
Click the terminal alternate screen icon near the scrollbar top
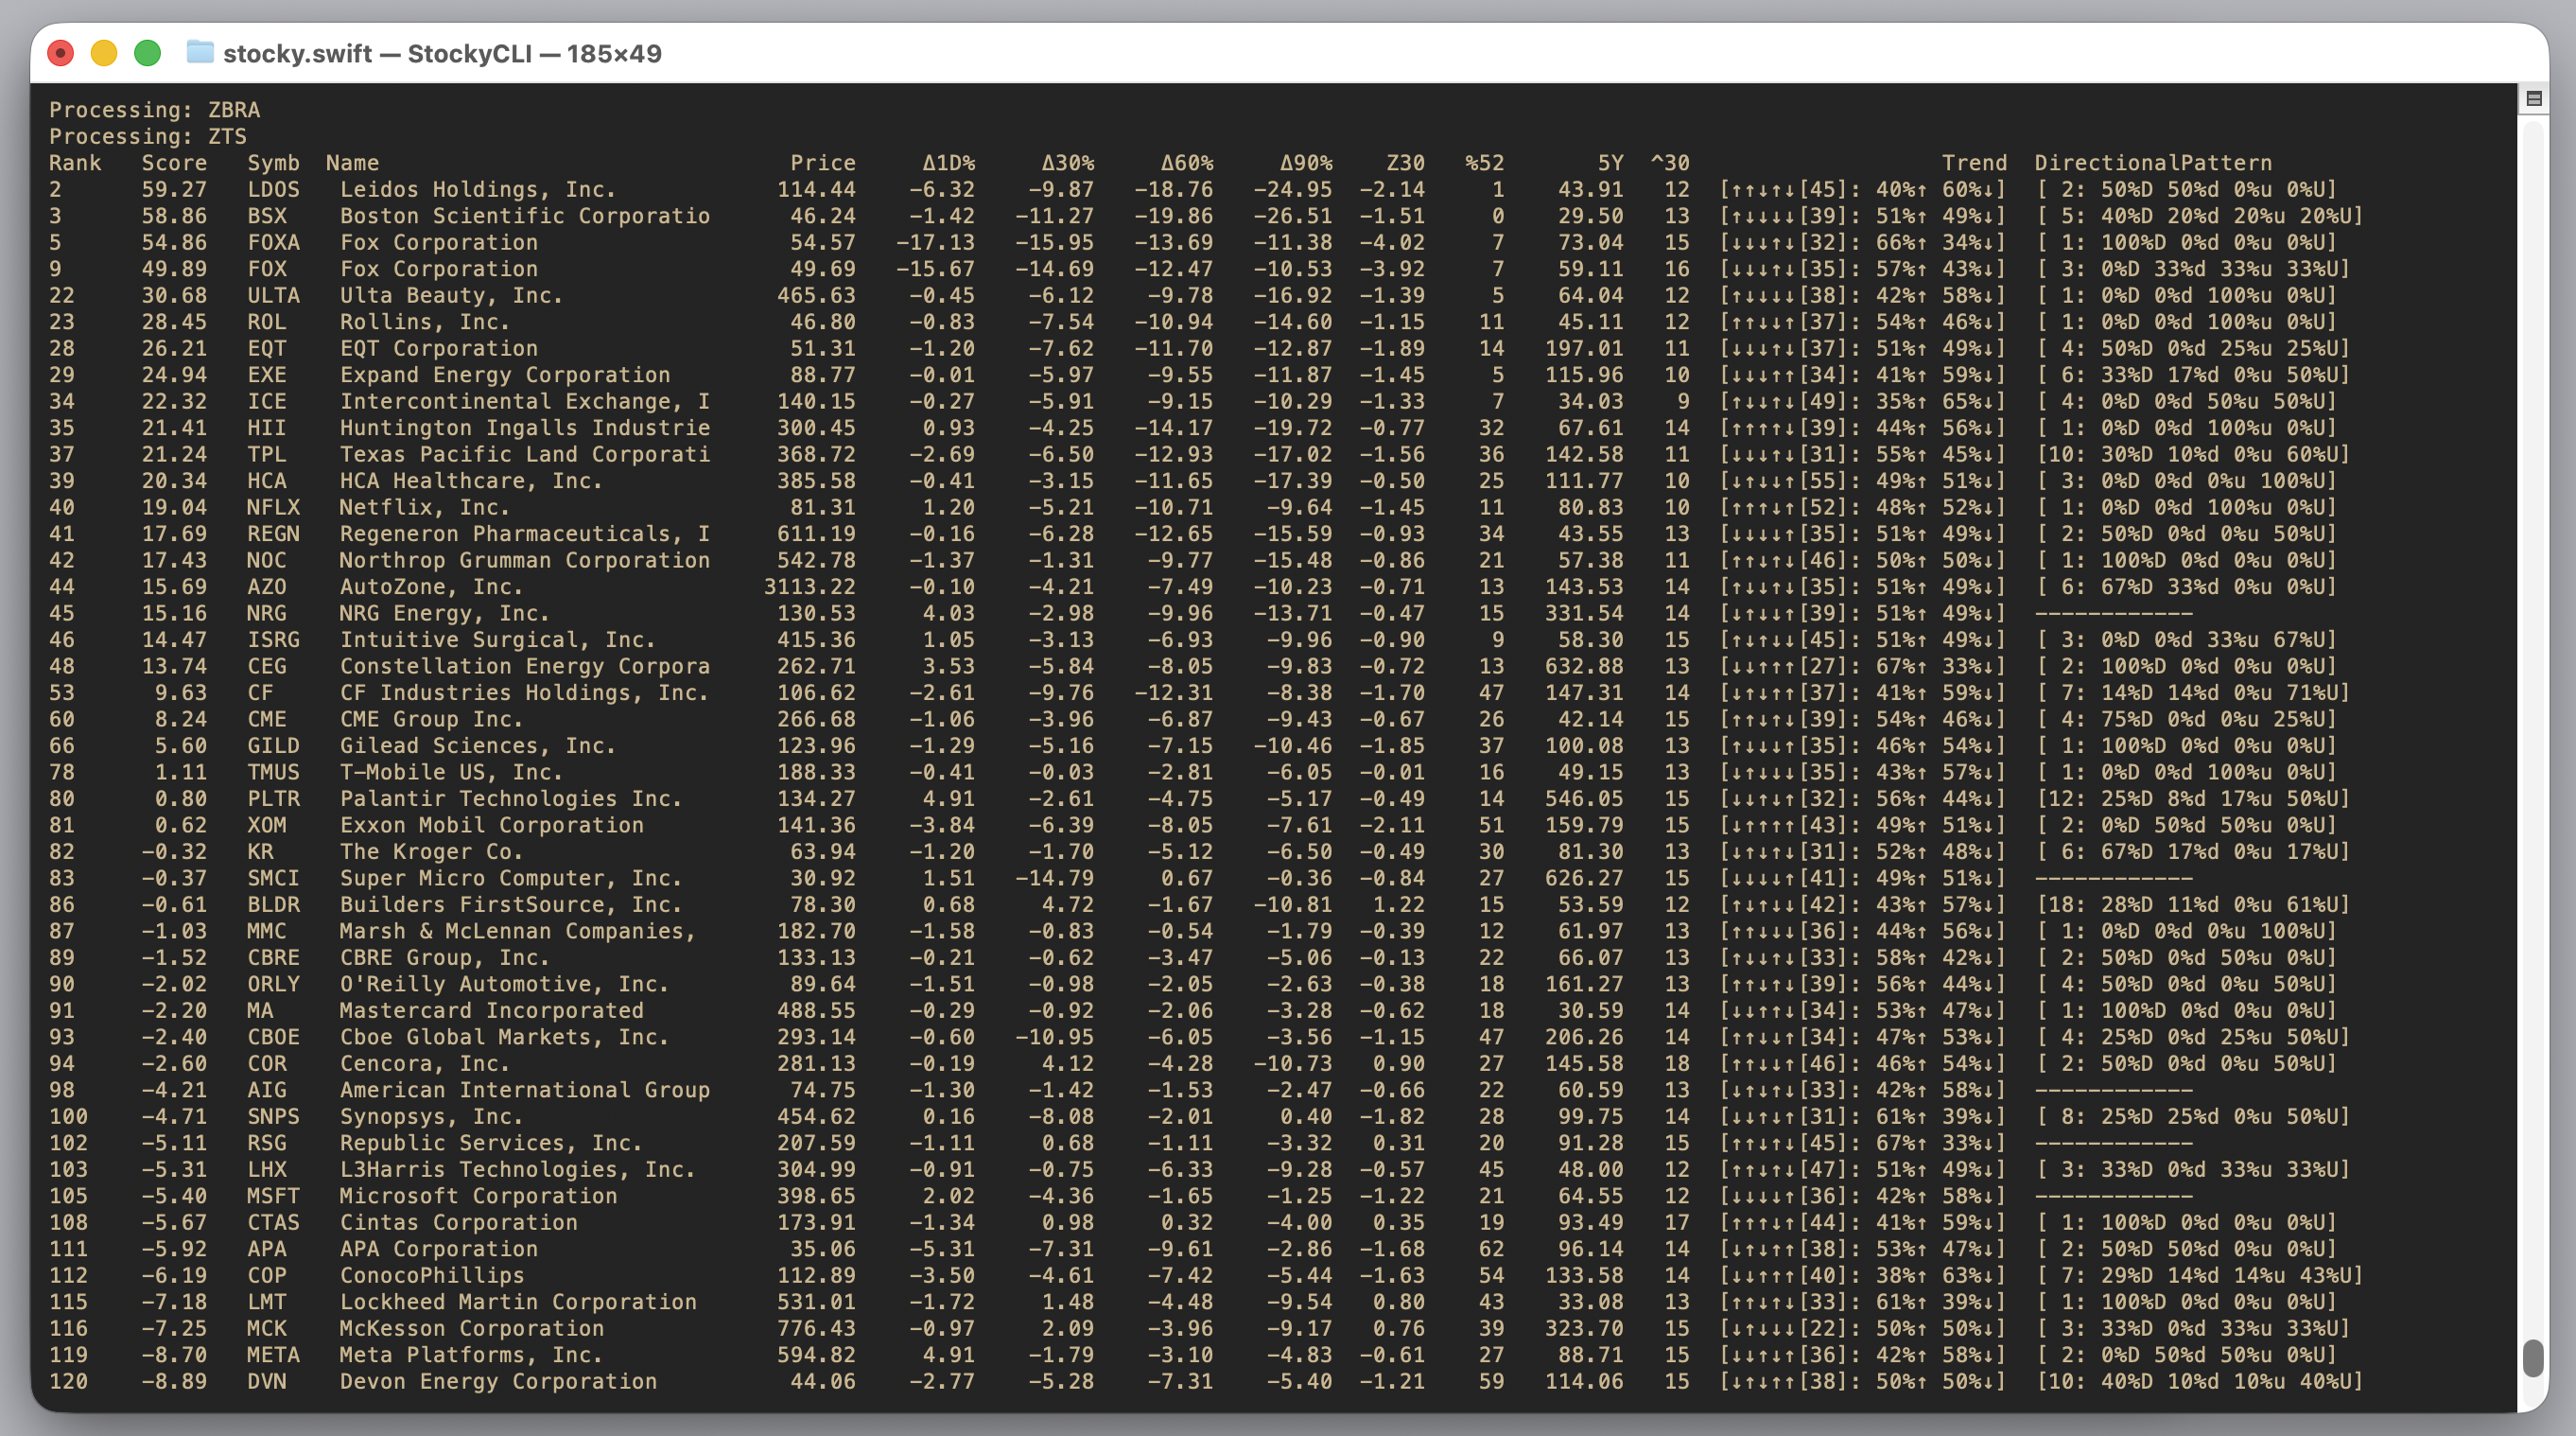click(x=2534, y=98)
